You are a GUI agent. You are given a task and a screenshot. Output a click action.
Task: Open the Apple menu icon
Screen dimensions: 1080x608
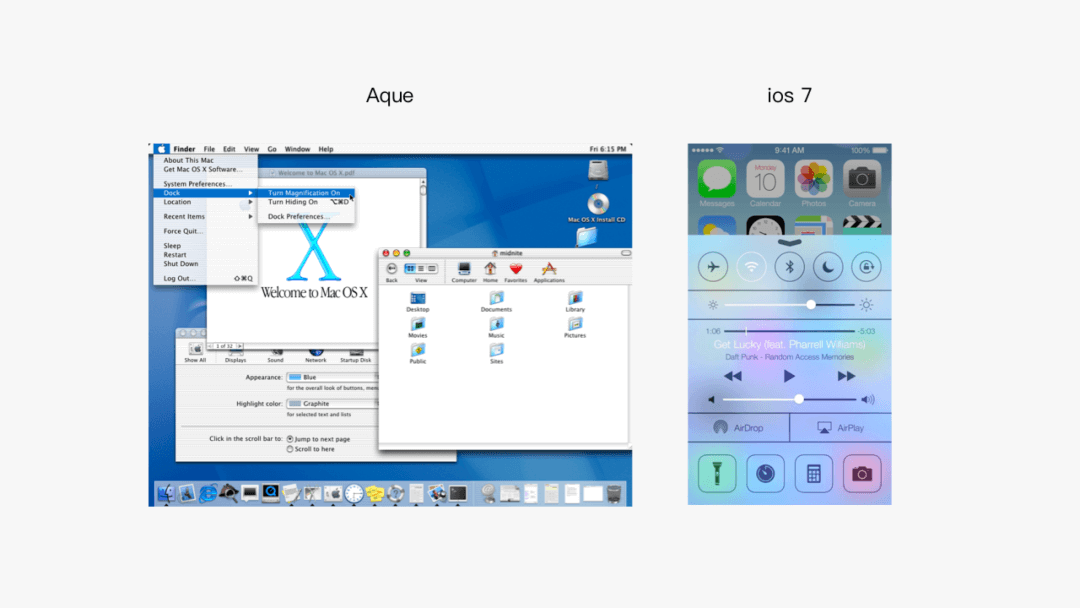[x=161, y=149]
